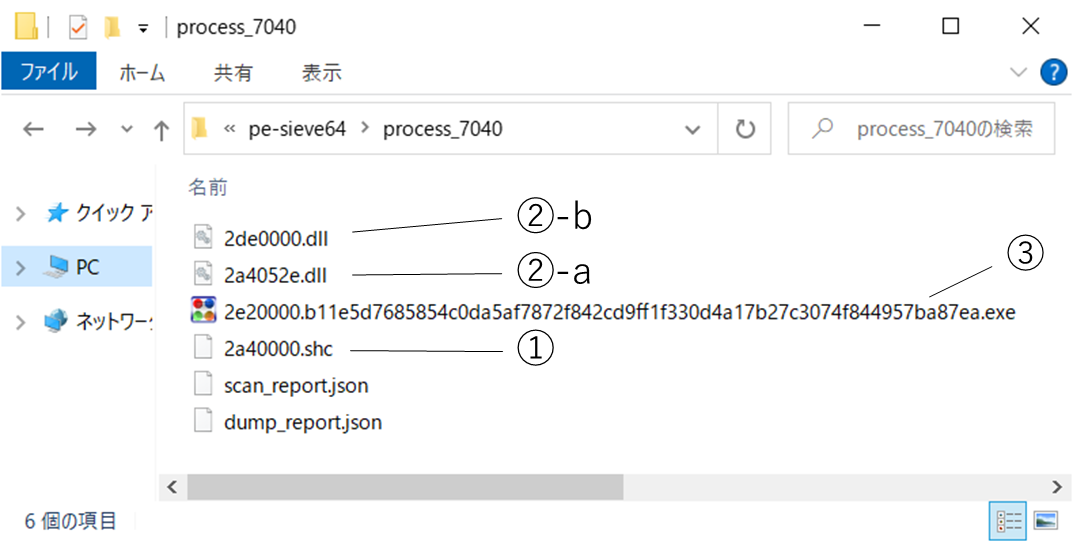The height and width of the screenshot is (542, 1073).
Task: Open the ファイル menu tab
Action: tap(49, 72)
